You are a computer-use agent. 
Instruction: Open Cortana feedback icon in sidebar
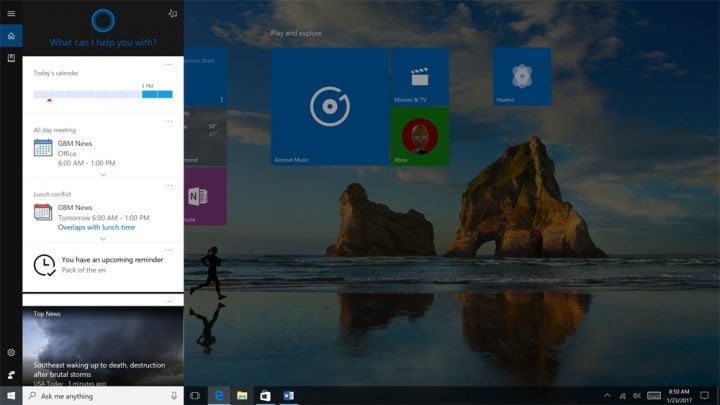coord(11,375)
